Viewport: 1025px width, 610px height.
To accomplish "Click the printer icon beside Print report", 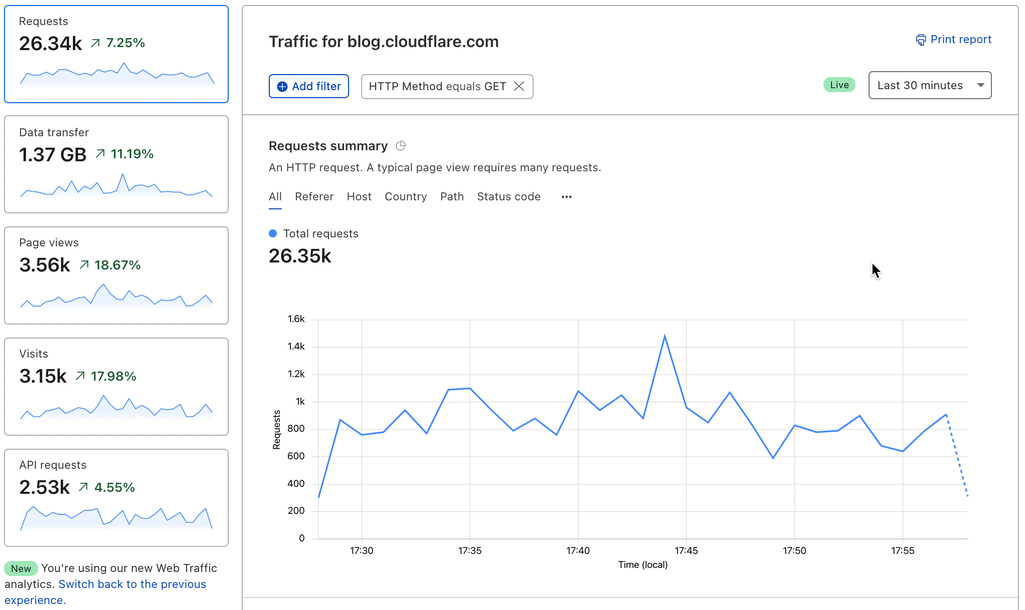I will coord(920,40).
